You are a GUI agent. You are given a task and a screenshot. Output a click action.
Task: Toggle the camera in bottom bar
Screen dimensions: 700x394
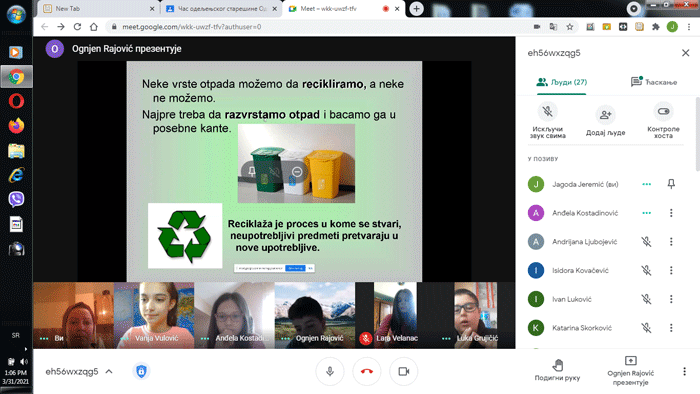pos(404,371)
